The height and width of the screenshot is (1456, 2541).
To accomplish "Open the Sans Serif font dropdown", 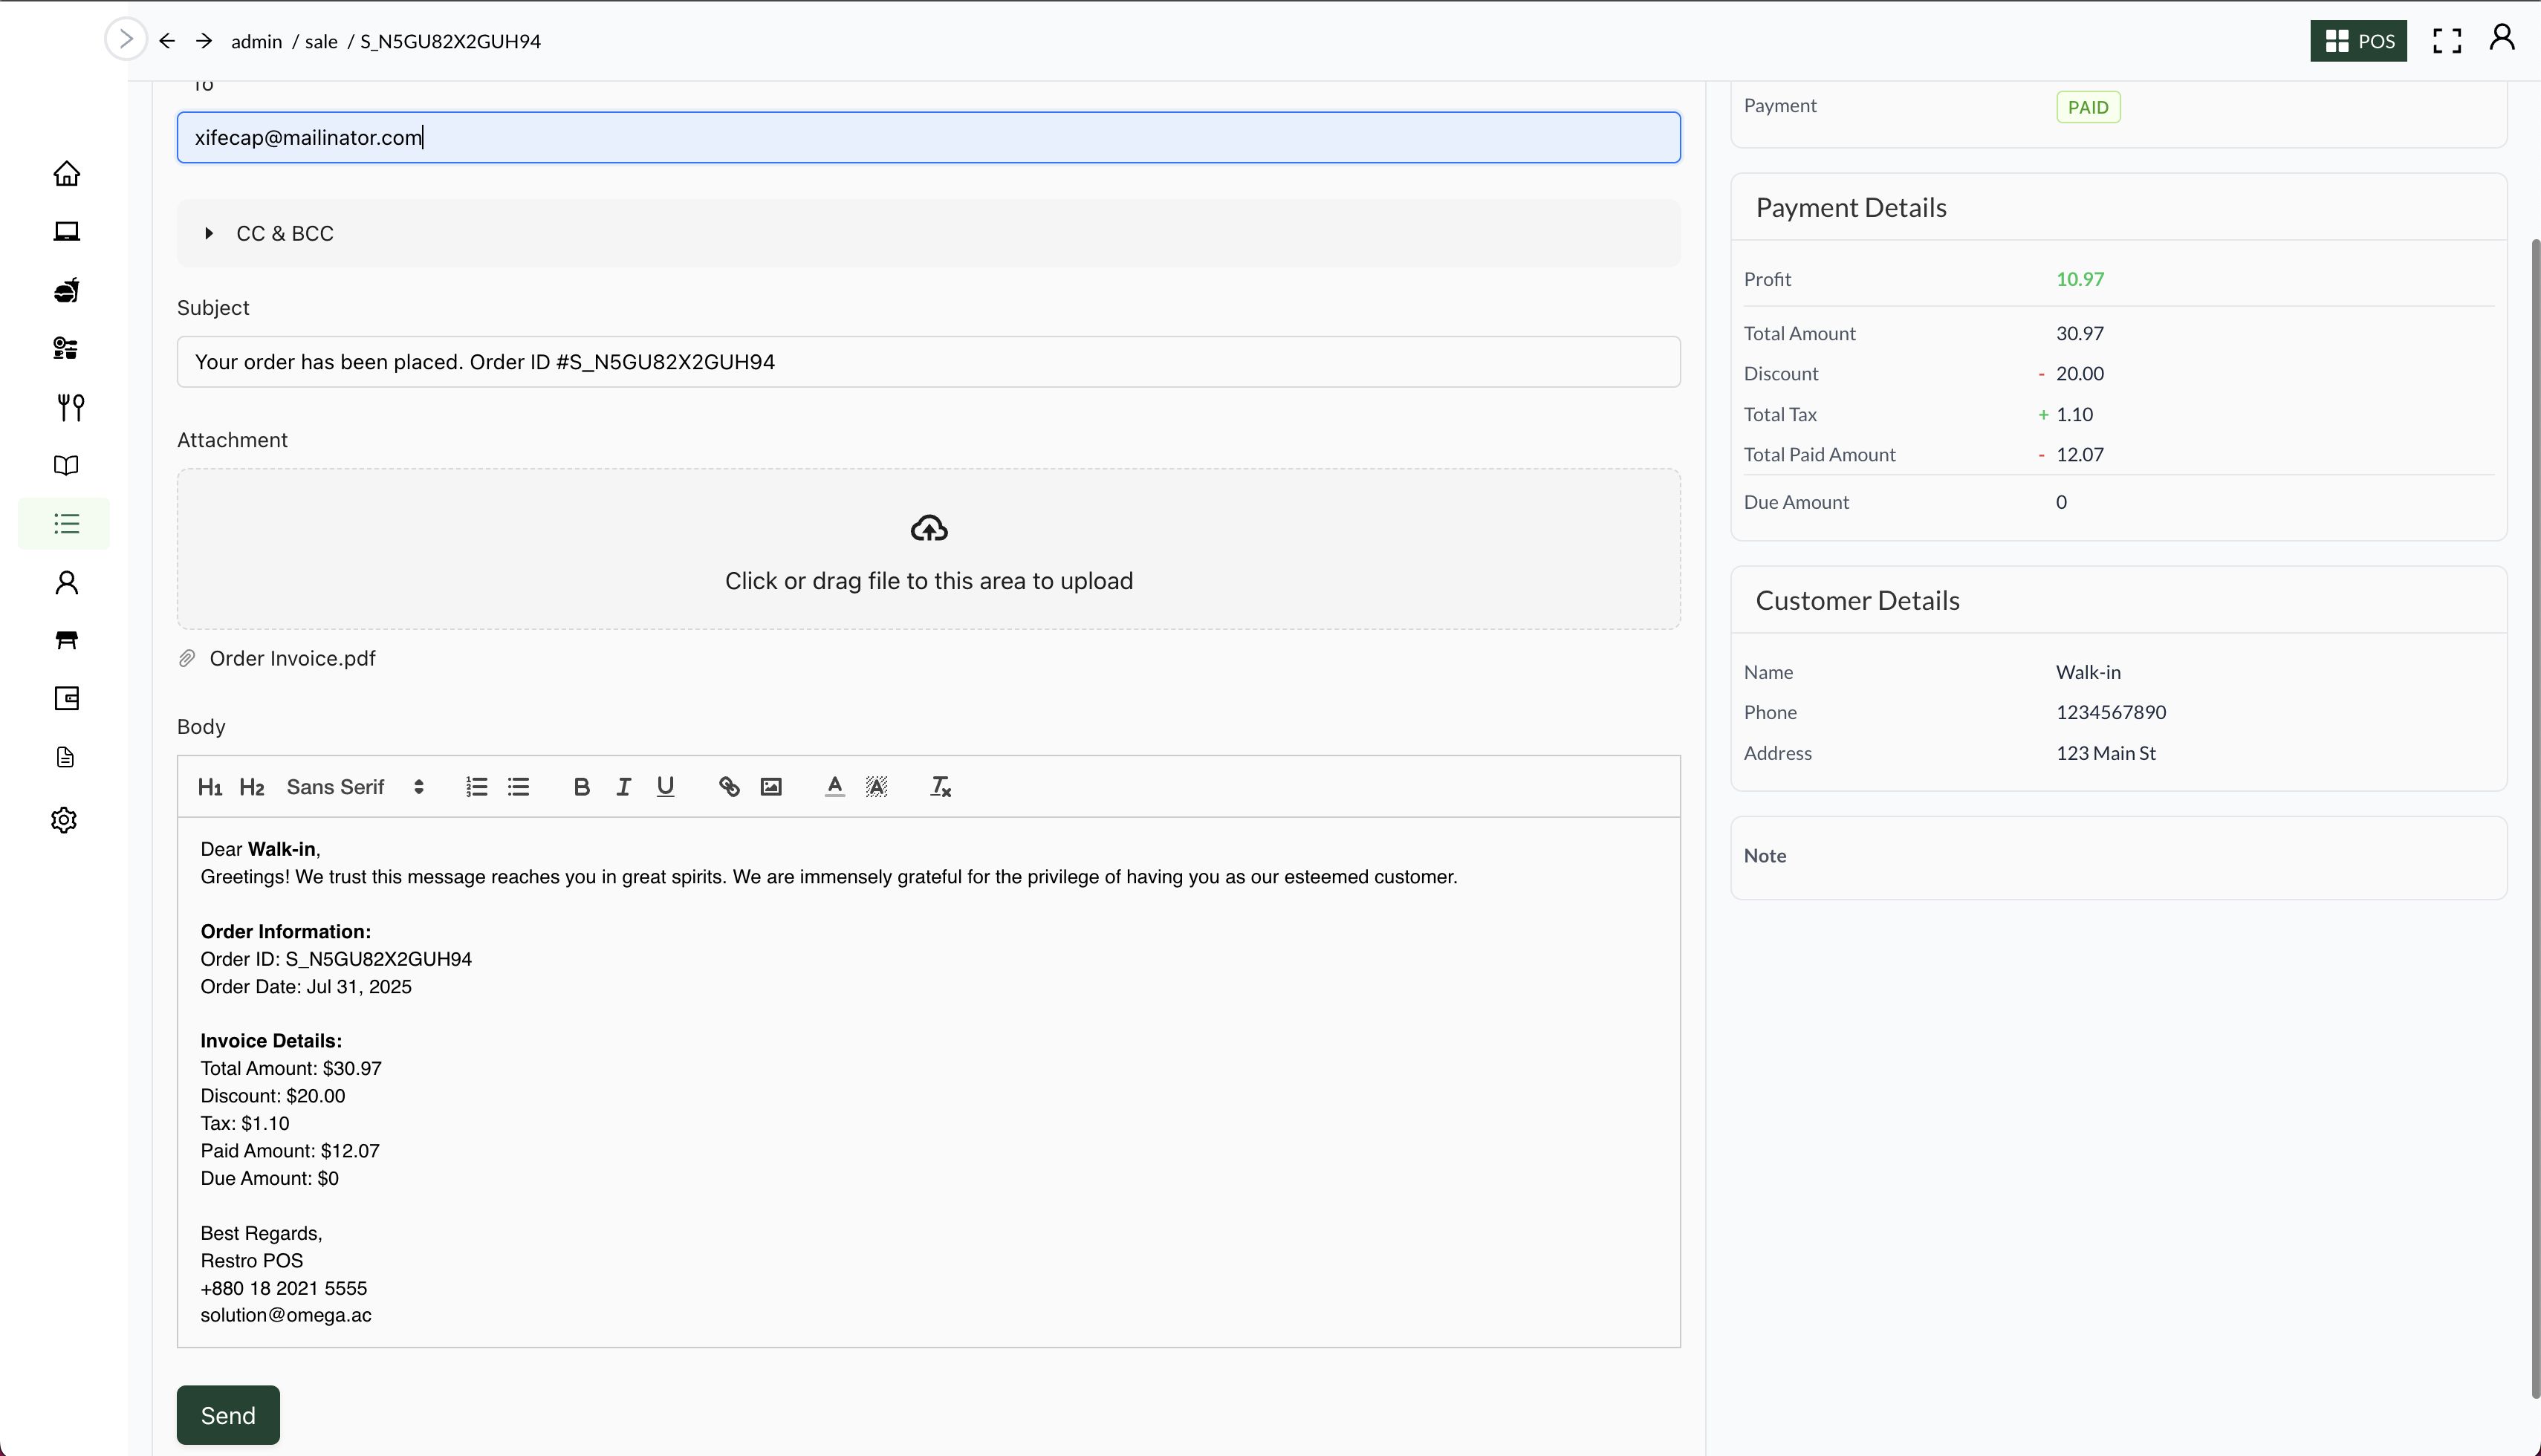I will pyautogui.click(x=355, y=787).
